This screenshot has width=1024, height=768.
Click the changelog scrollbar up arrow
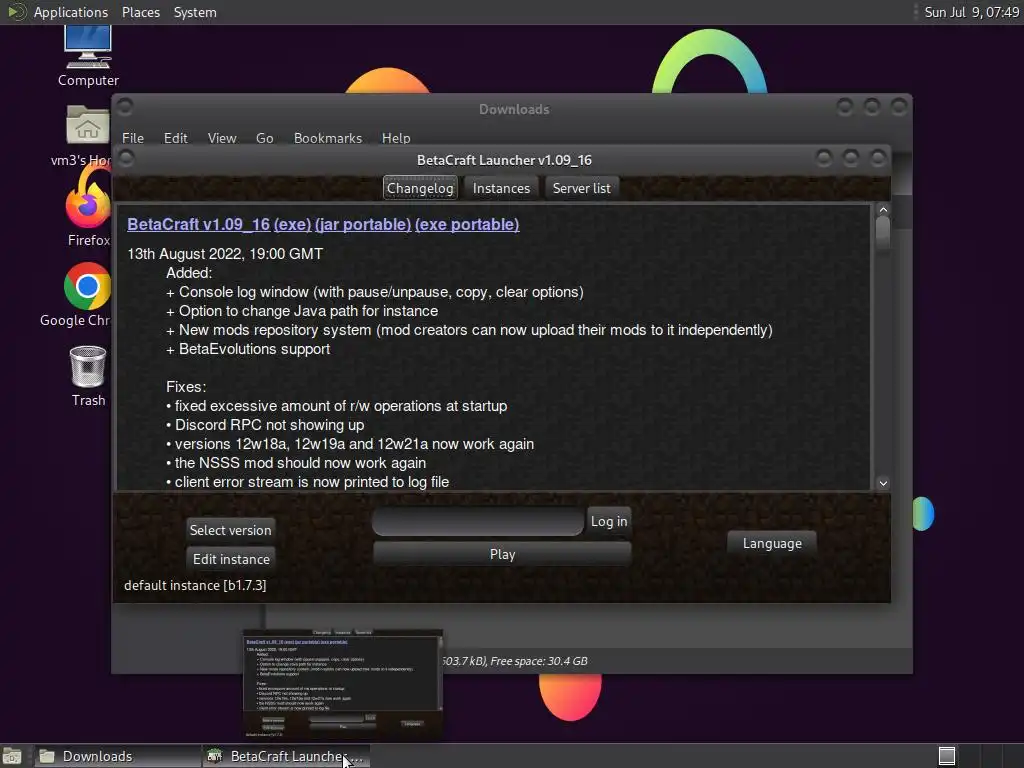883,210
